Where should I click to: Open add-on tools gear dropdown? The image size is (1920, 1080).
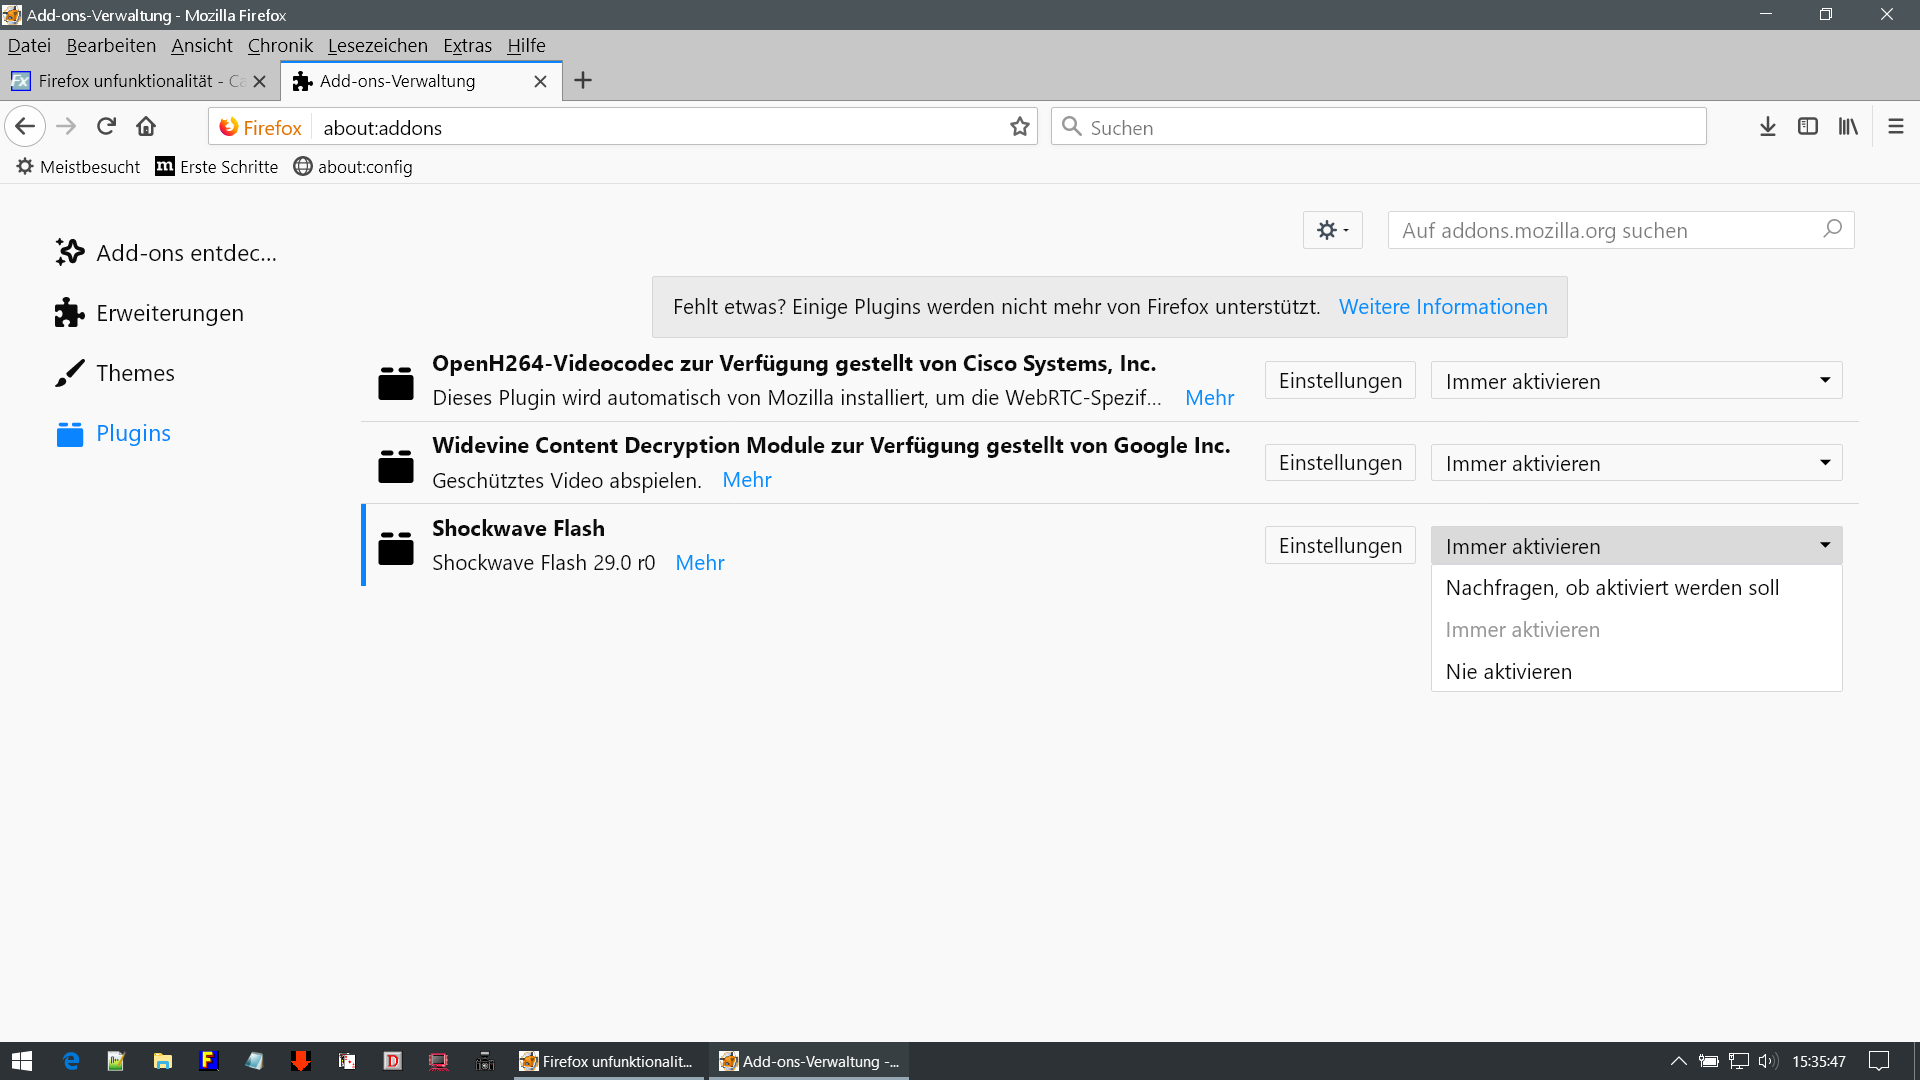coord(1332,231)
